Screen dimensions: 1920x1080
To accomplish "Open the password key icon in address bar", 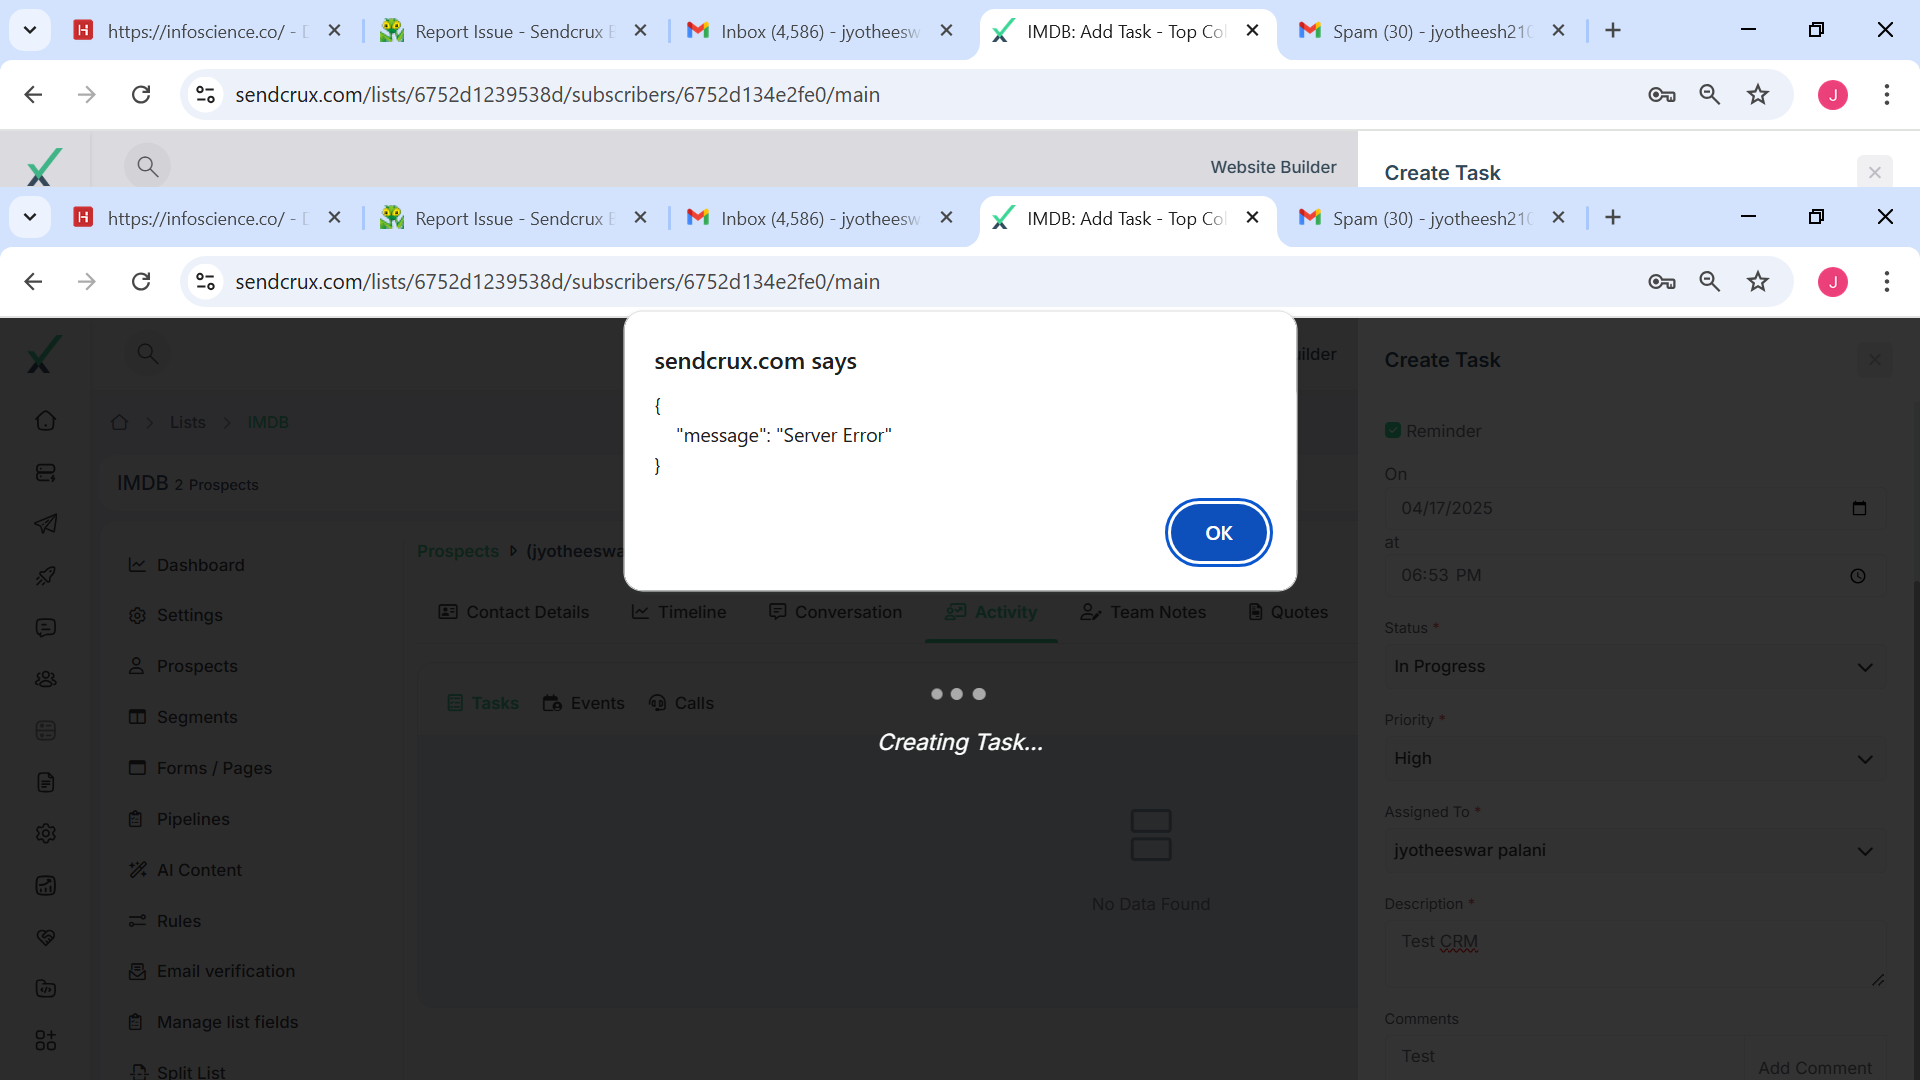I will click(x=1661, y=282).
